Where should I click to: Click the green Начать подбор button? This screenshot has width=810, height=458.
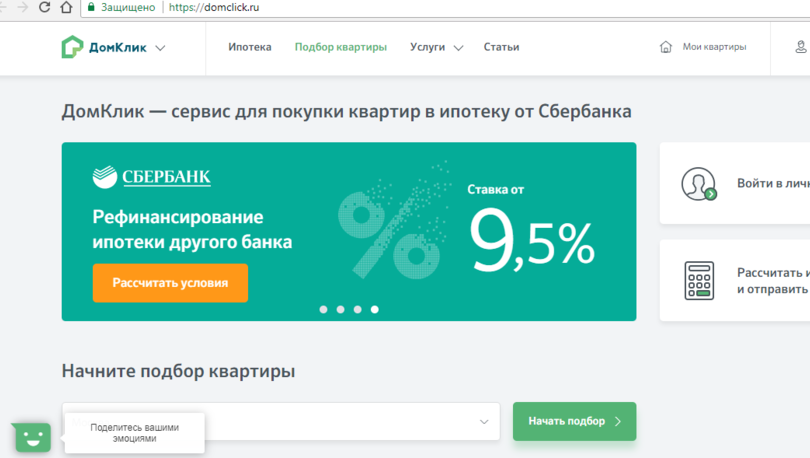pos(574,421)
